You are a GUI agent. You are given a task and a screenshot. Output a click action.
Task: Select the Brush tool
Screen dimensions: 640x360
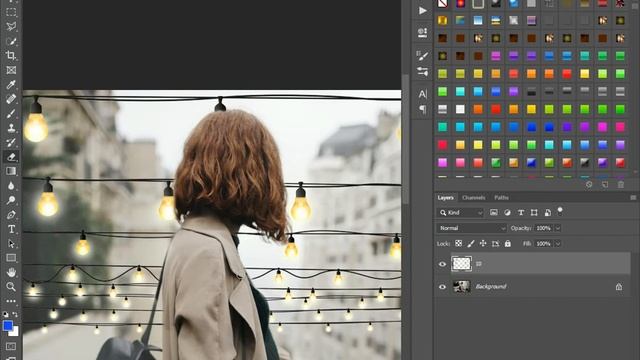pyautogui.click(x=11, y=113)
